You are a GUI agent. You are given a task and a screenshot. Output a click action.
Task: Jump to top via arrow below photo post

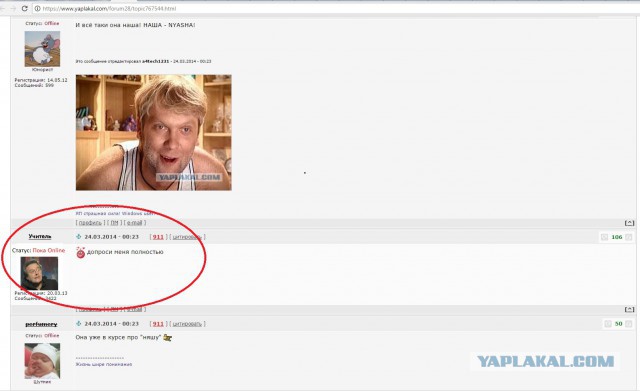(x=629, y=223)
